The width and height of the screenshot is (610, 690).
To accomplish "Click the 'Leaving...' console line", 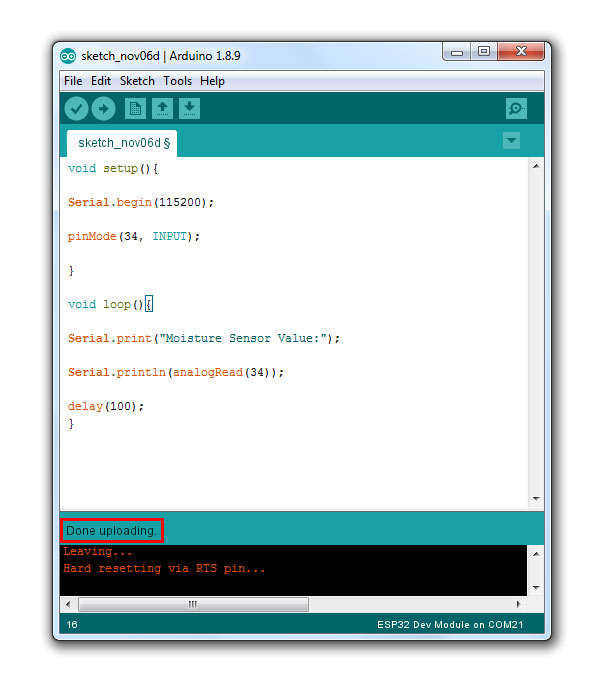I will [98, 551].
